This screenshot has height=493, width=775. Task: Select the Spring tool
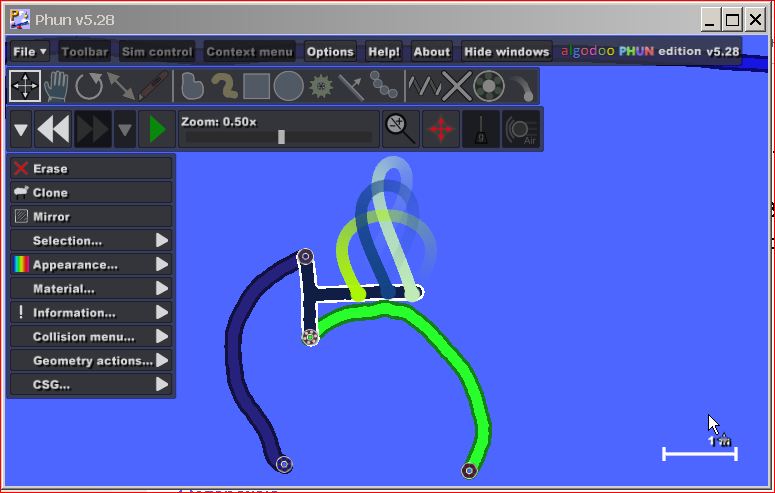424,86
